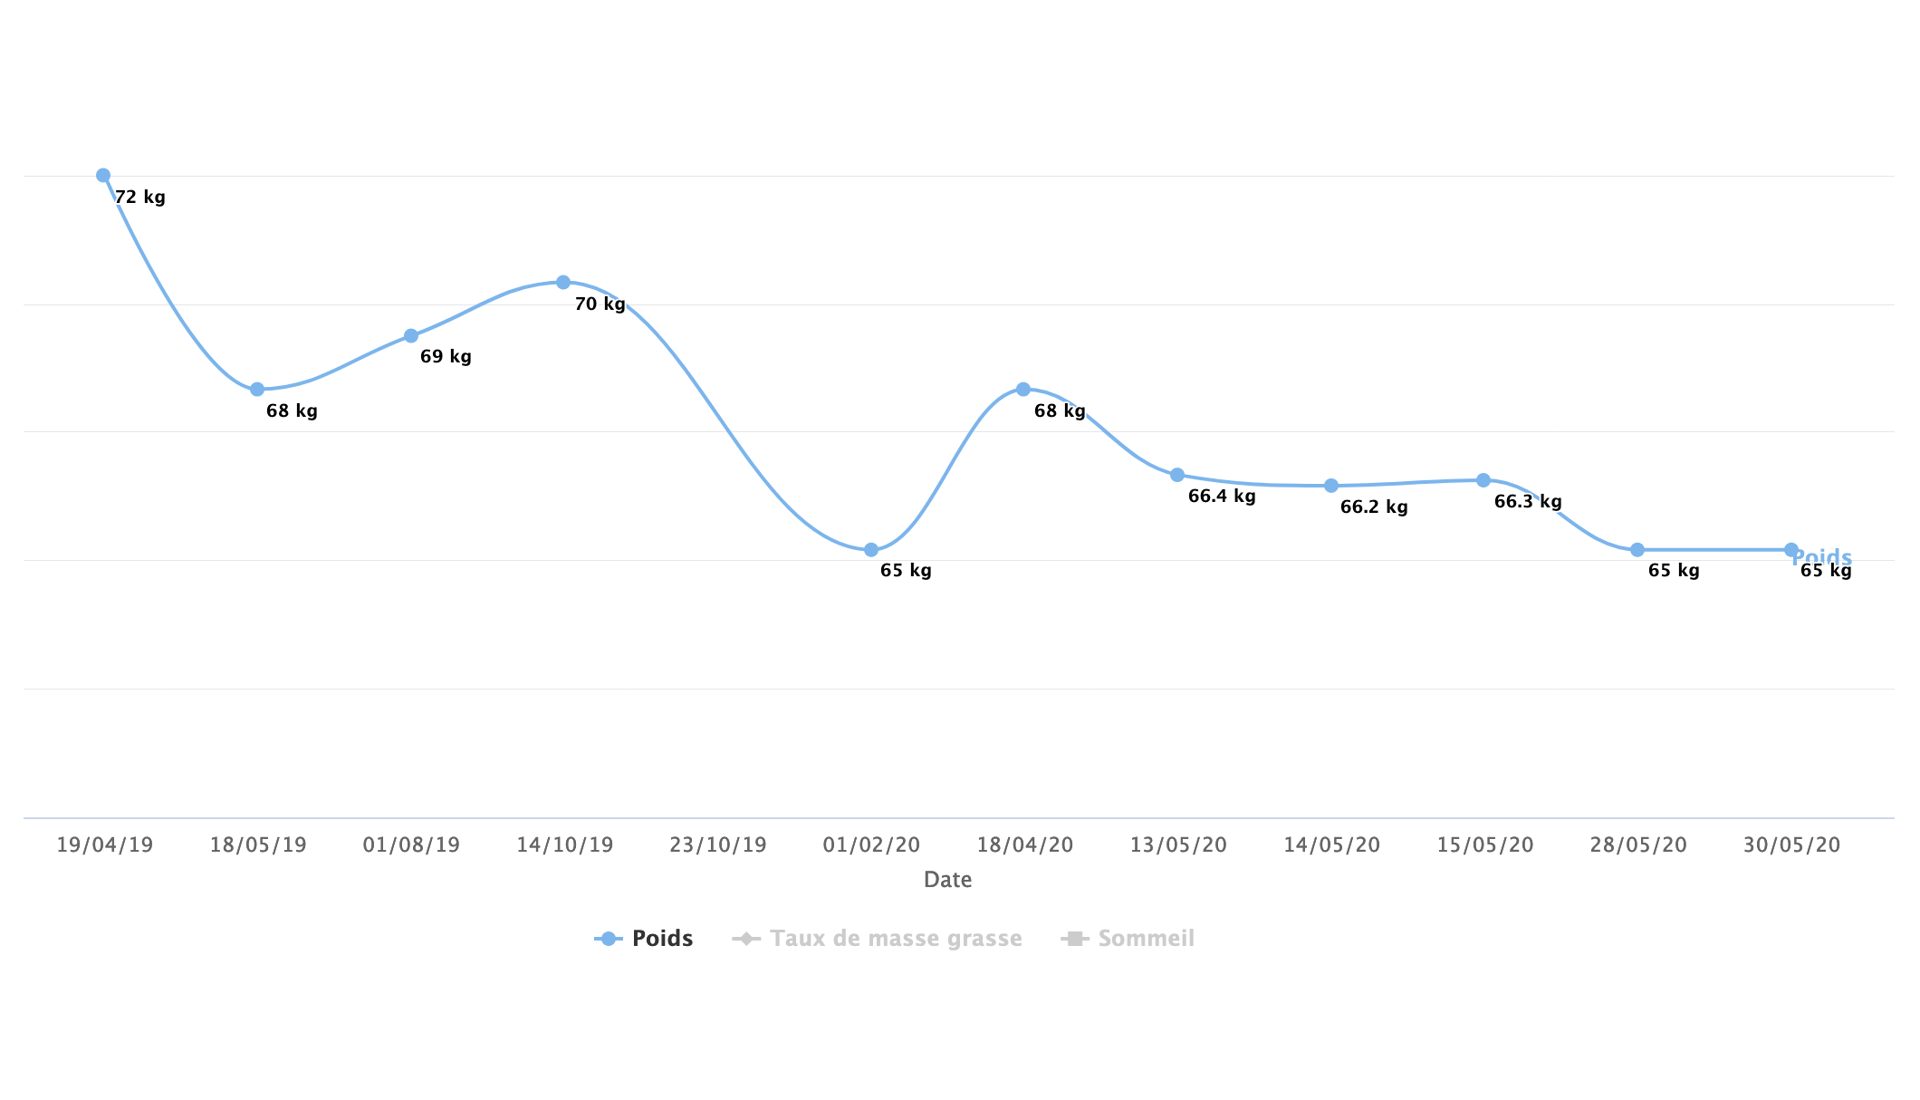
Task: Select the 68 kg point for 18/04/20
Action: pos(1023,389)
